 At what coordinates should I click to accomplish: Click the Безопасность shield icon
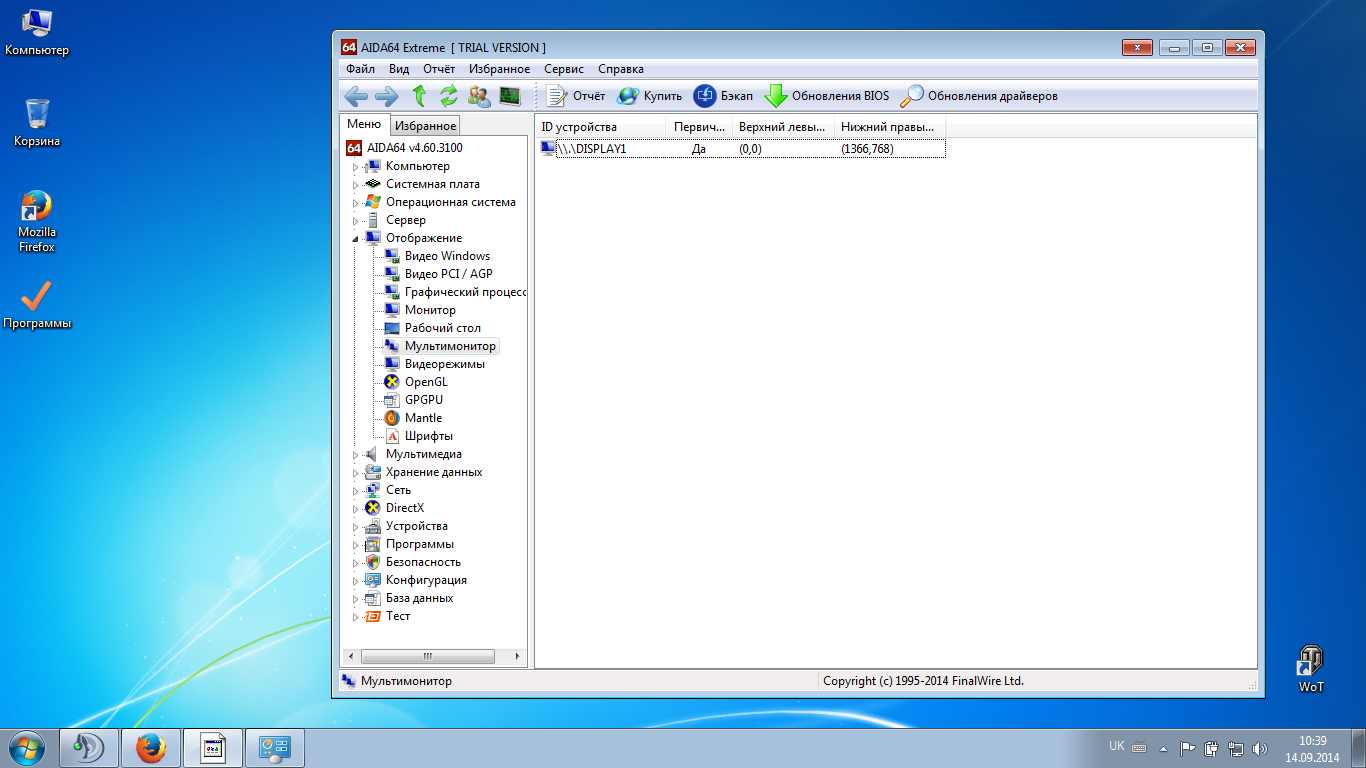click(373, 562)
